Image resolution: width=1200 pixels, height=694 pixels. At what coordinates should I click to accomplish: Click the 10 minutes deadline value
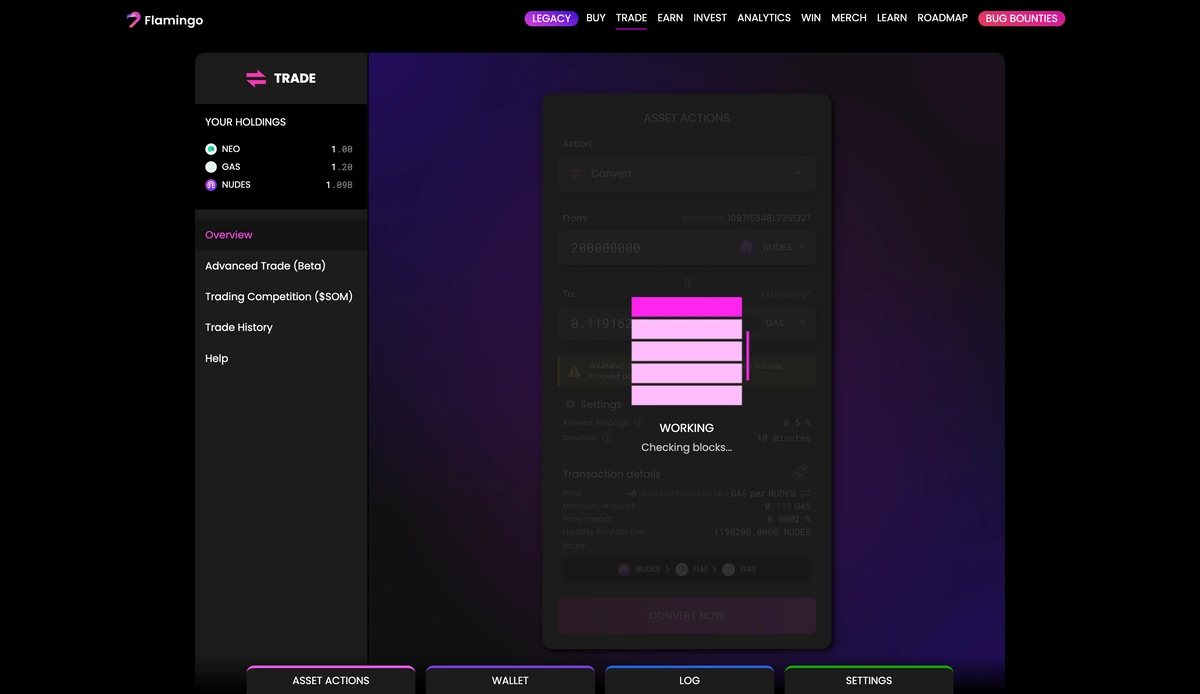click(784, 438)
